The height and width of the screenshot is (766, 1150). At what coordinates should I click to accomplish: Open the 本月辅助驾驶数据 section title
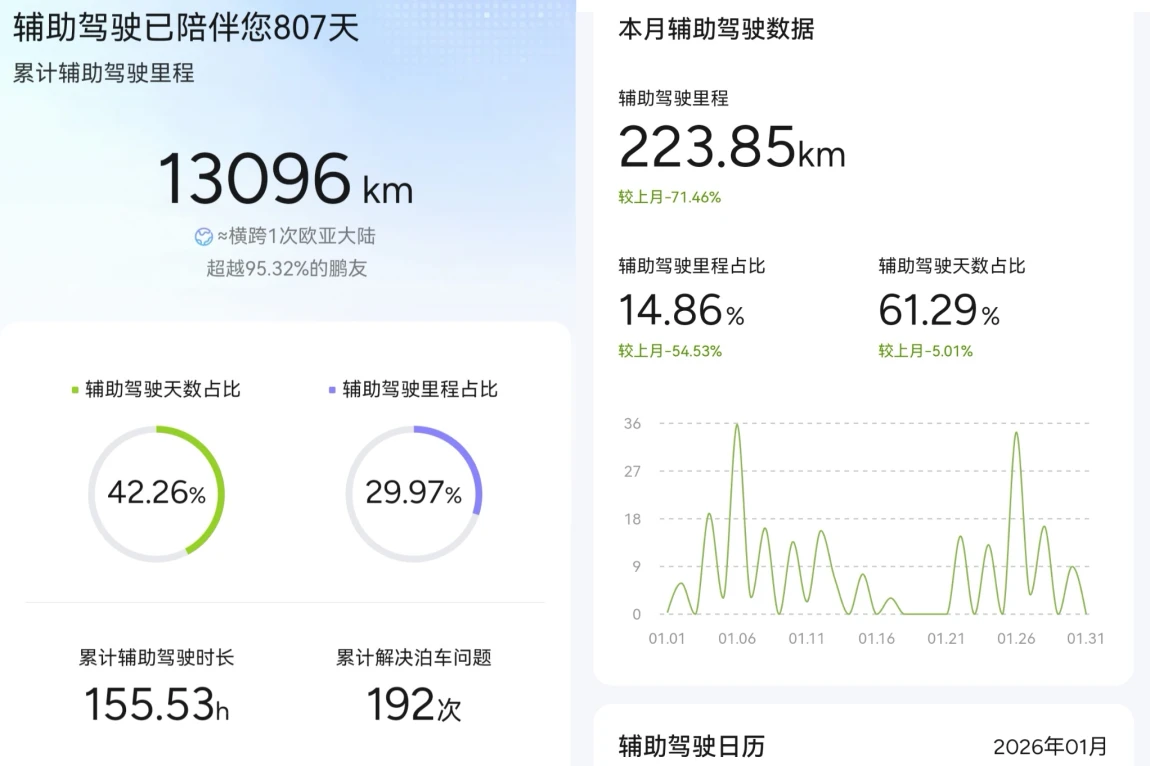(716, 29)
